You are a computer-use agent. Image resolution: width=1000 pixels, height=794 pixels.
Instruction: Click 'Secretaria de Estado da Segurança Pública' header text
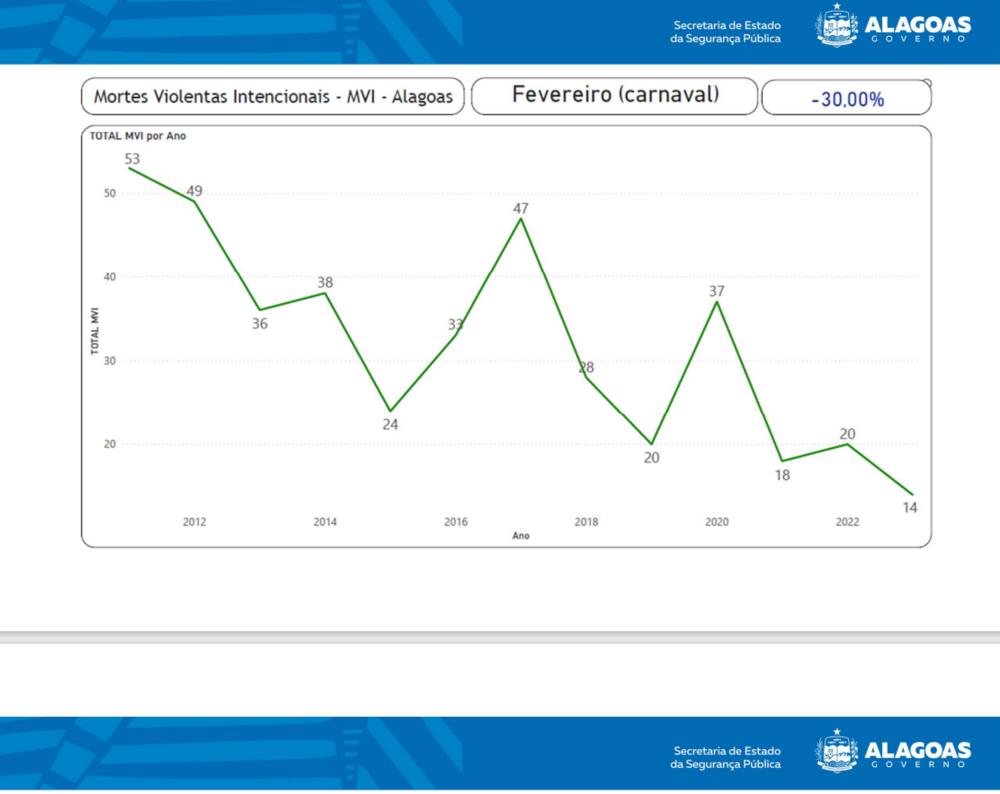pyautogui.click(x=726, y=31)
